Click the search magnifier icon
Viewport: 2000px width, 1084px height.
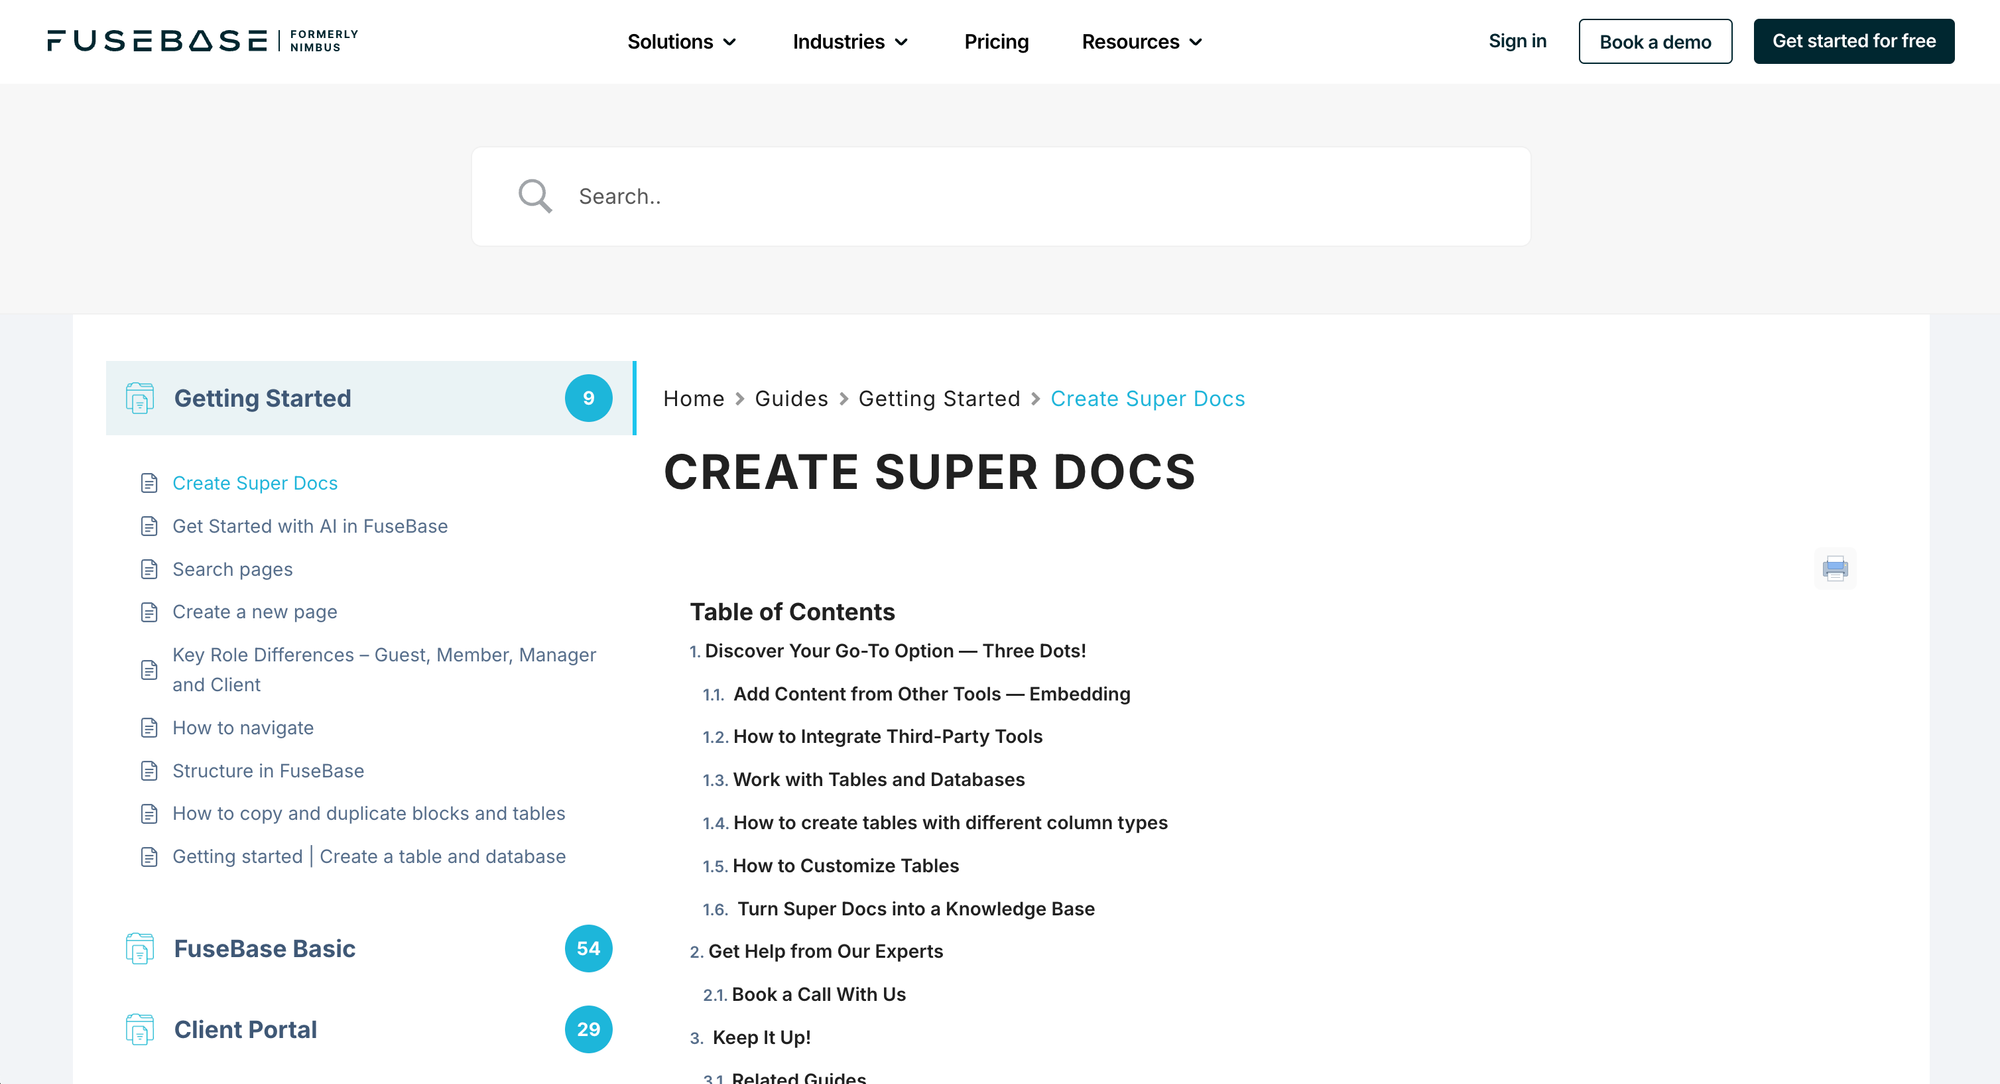pyautogui.click(x=535, y=195)
